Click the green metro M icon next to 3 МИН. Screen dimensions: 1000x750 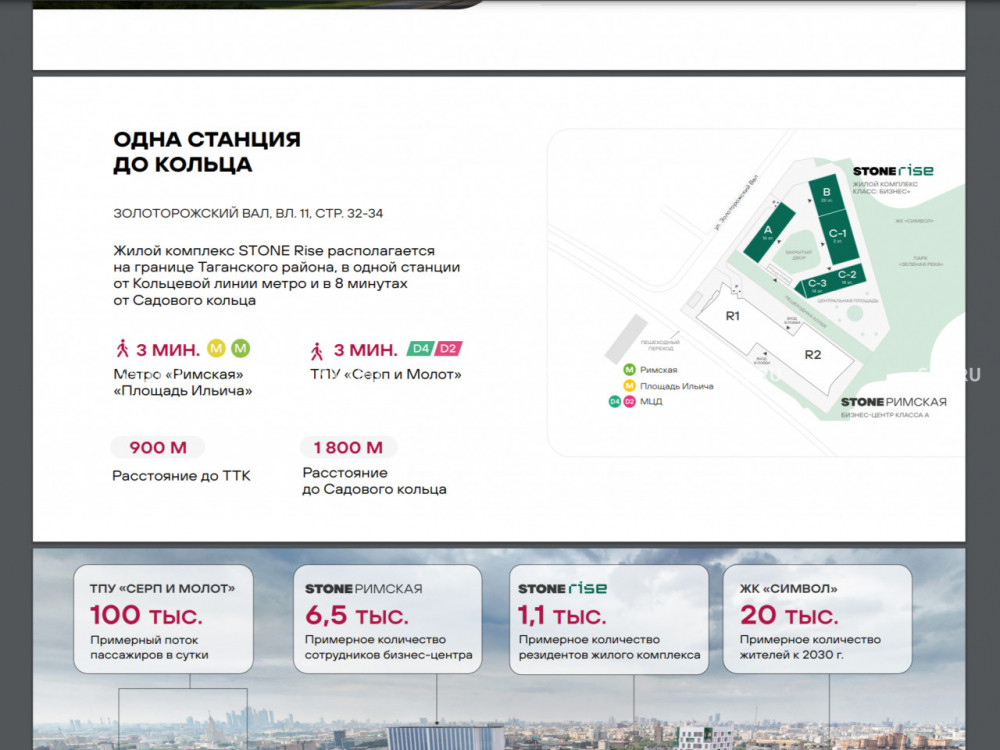(240, 349)
